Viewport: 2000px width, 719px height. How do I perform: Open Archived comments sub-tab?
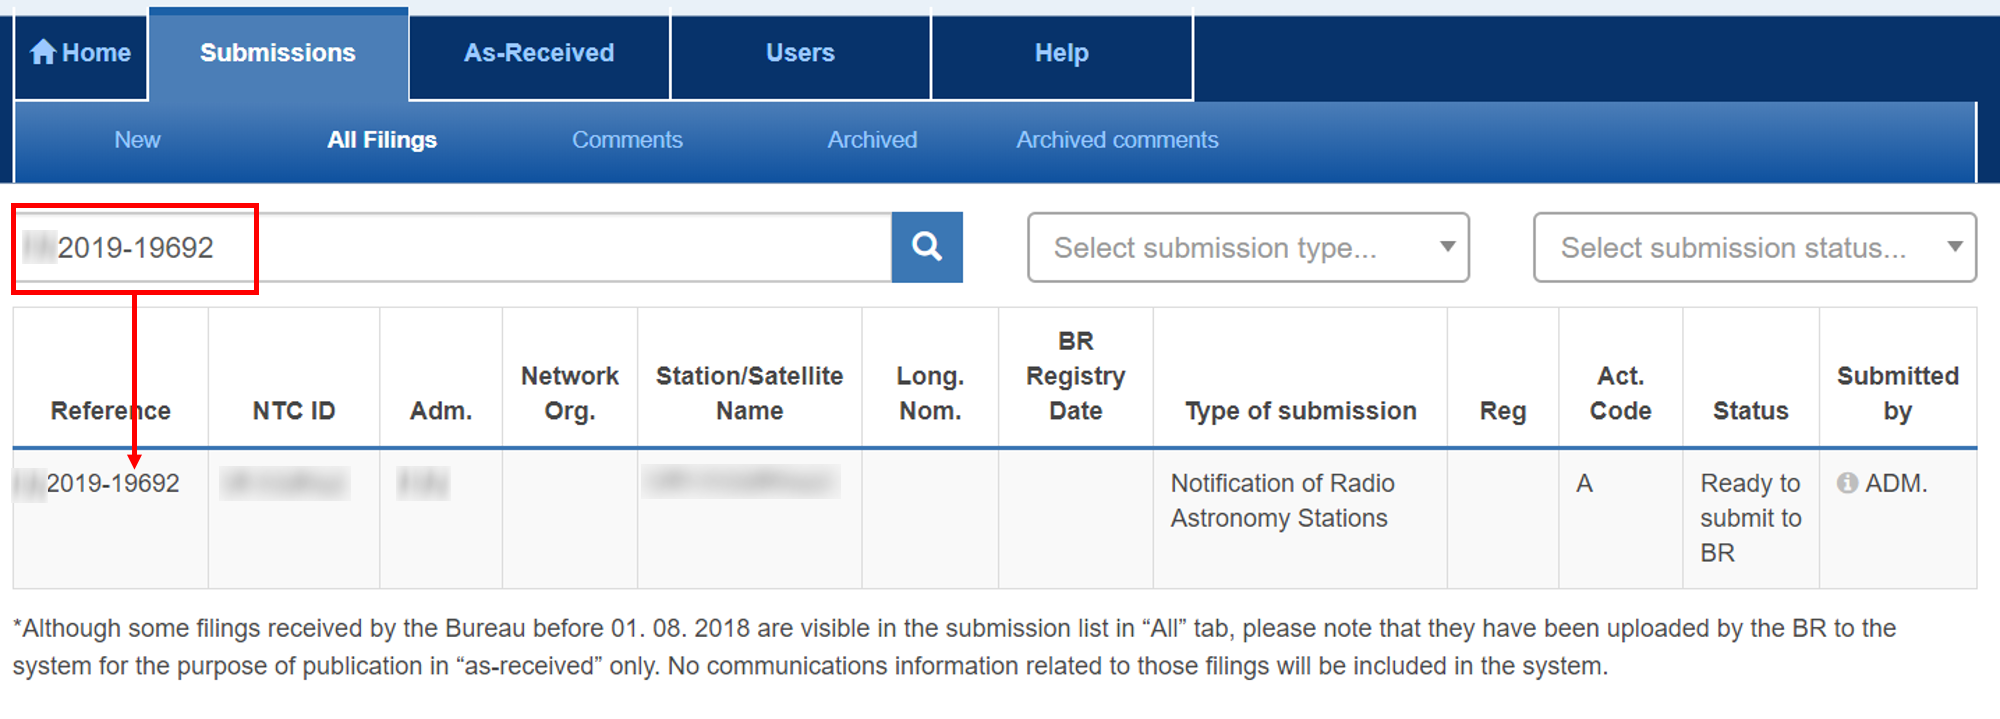pyautogui.click(x=1117, y=140)
